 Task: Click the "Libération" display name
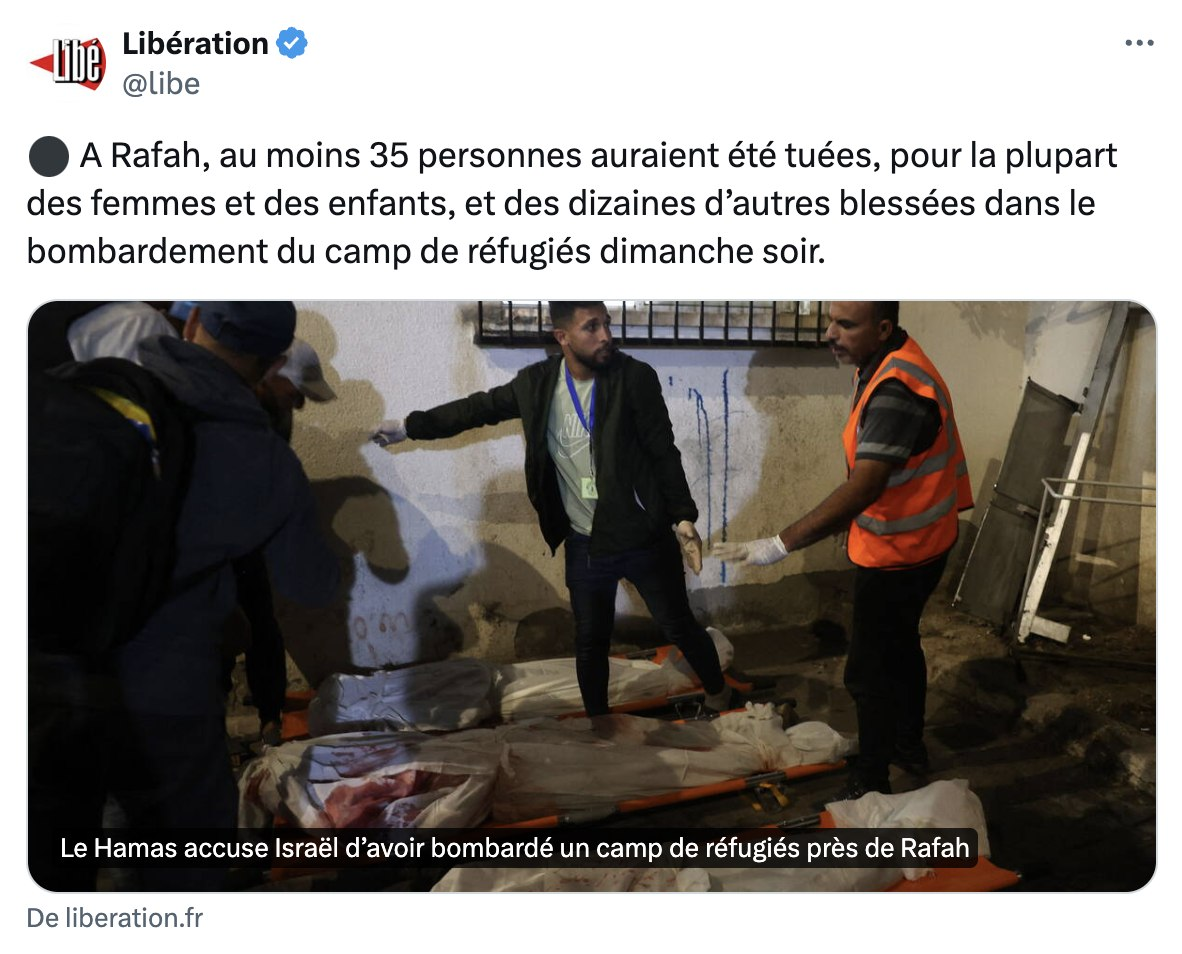click(x=195, y=44)
